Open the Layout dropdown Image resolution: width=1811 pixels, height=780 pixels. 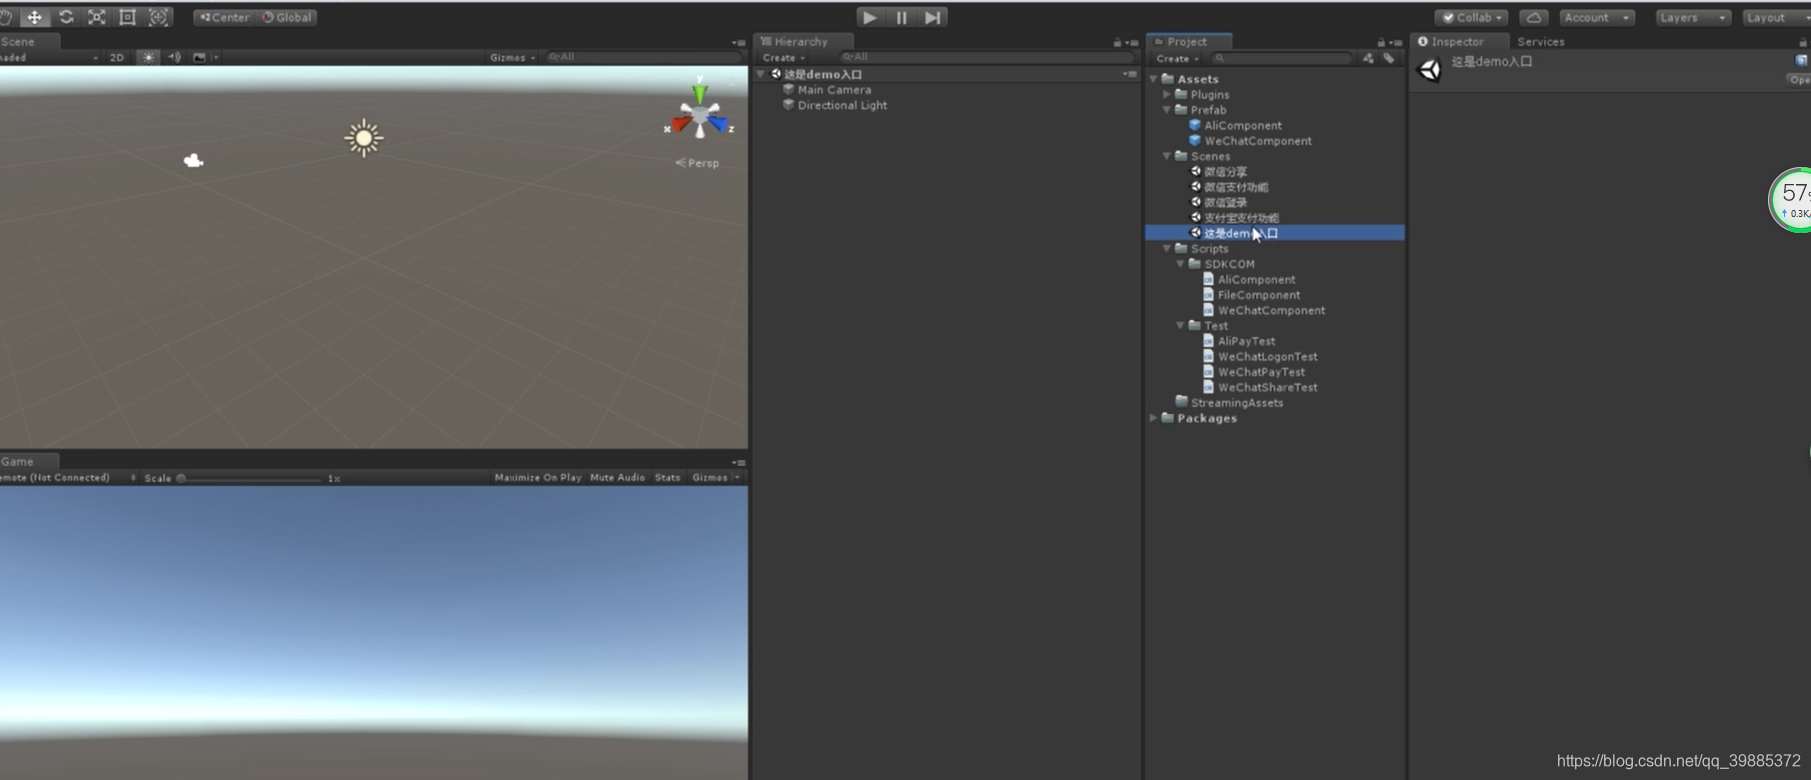(x=1775, y=17)
